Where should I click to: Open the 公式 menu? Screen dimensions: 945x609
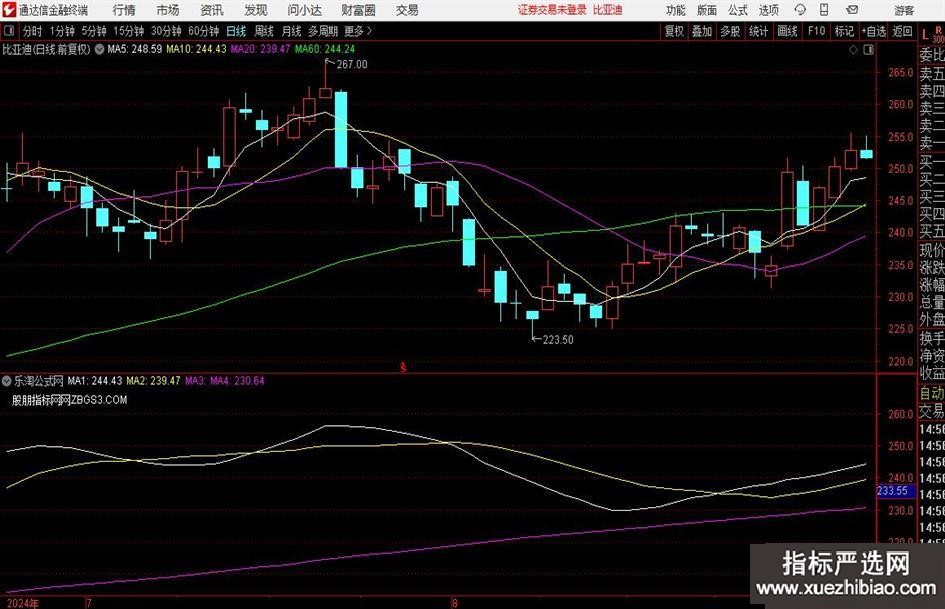[x=738, y=10]
